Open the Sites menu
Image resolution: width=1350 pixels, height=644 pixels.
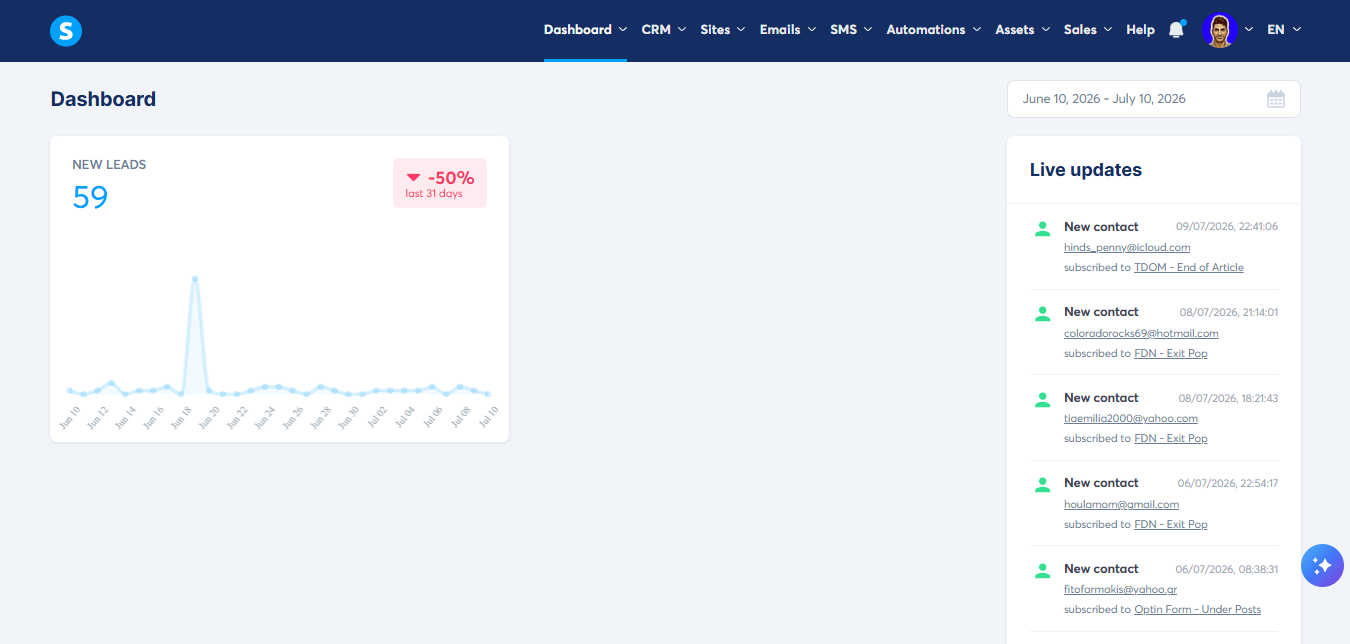[715, 30]
